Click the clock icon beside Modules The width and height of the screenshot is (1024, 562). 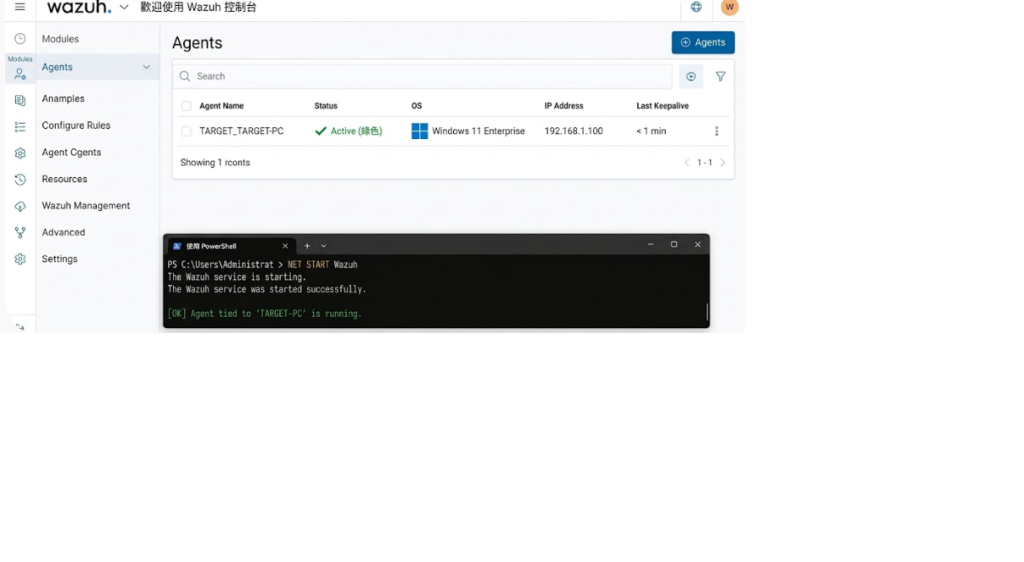(20, 39)
